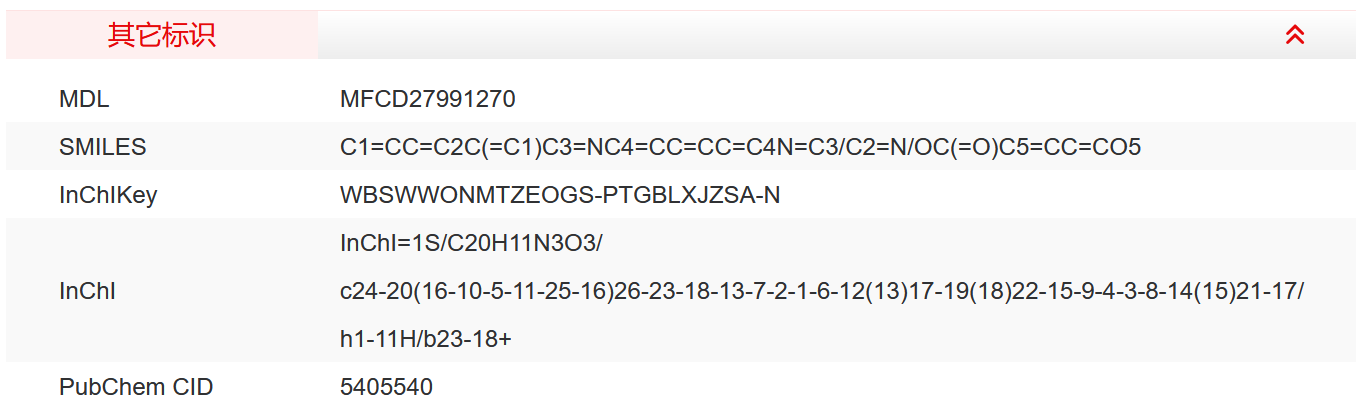
Task: Open the PubChem CID 5405540 value
Action: (386, 387)
